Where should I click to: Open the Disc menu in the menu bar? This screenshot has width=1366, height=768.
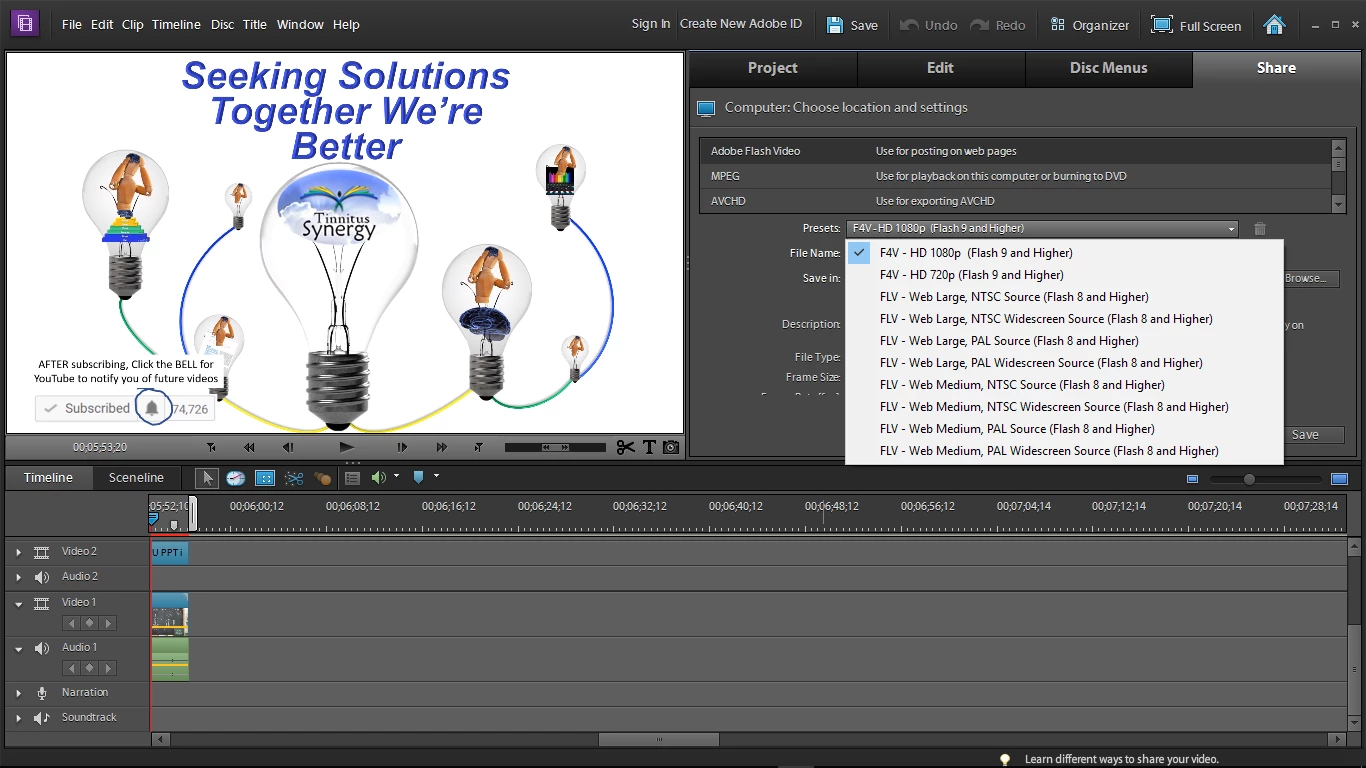[x=222, y=24]
